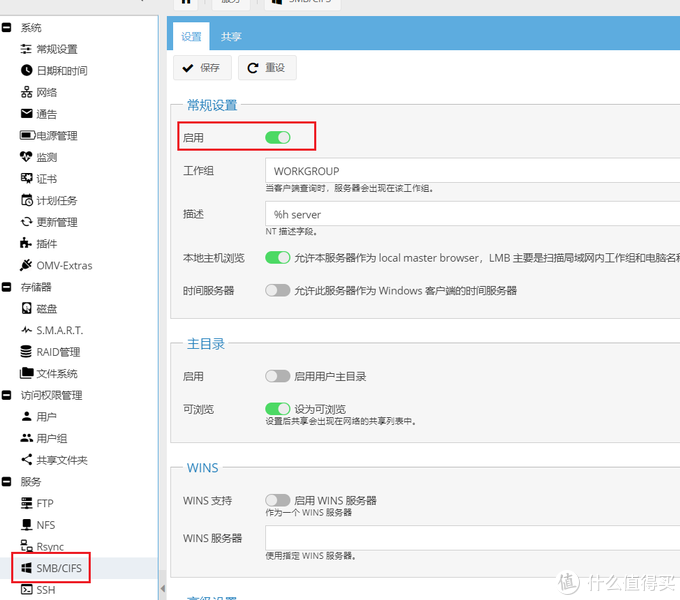This screenshot has height=600, width=680.
Task: Click the database icon for RAID管理
Action: tap(26, 352)
